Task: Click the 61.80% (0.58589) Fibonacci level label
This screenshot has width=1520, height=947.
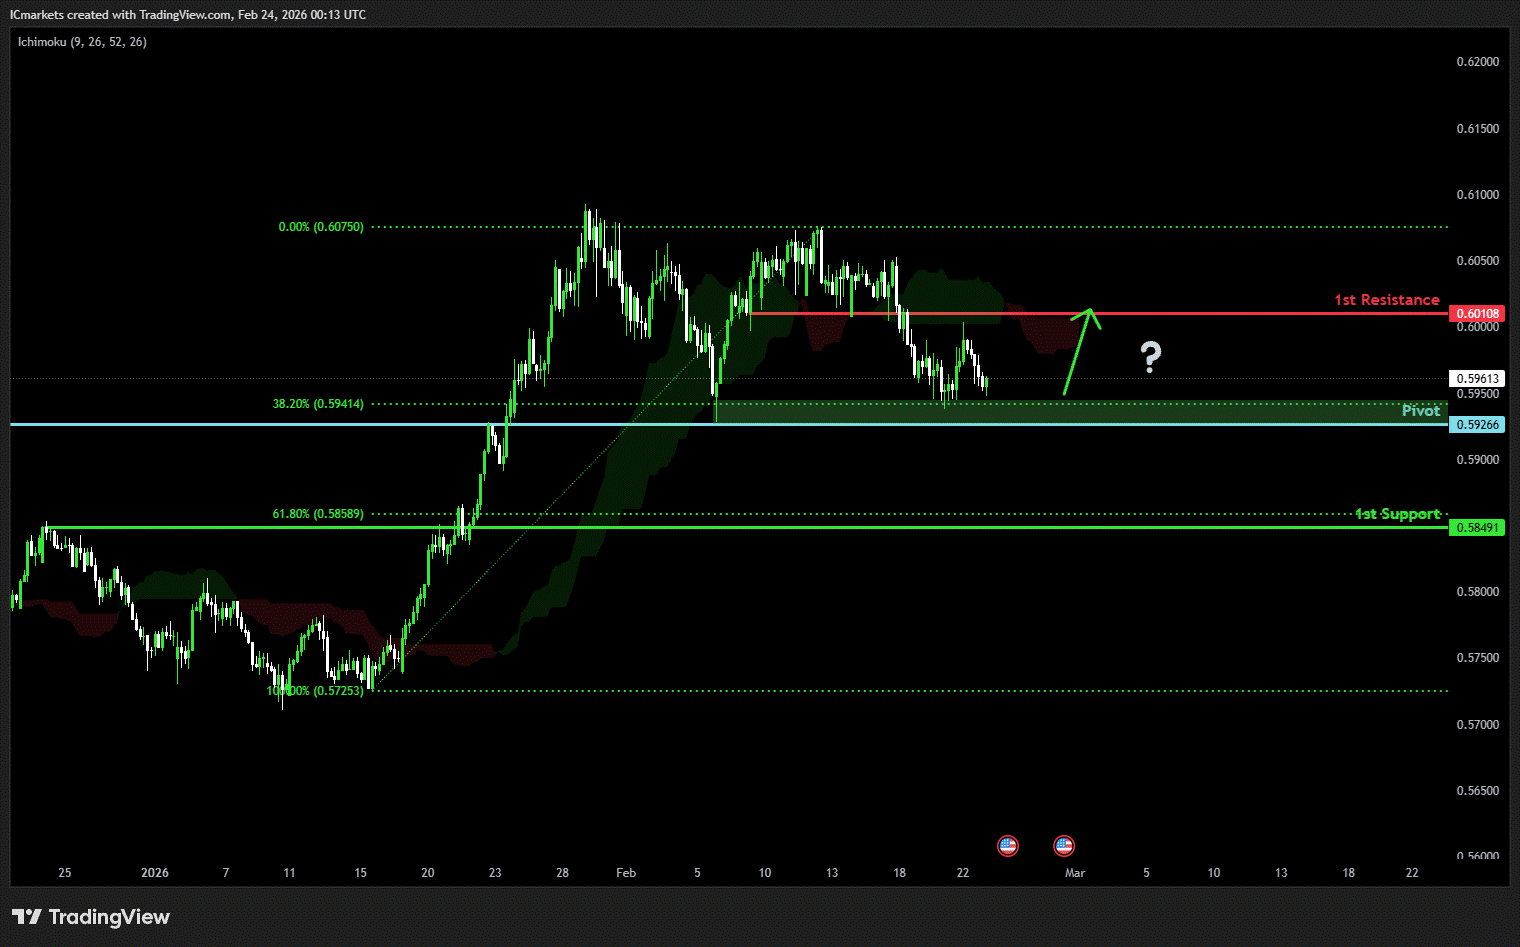Action: pos(318,514)
